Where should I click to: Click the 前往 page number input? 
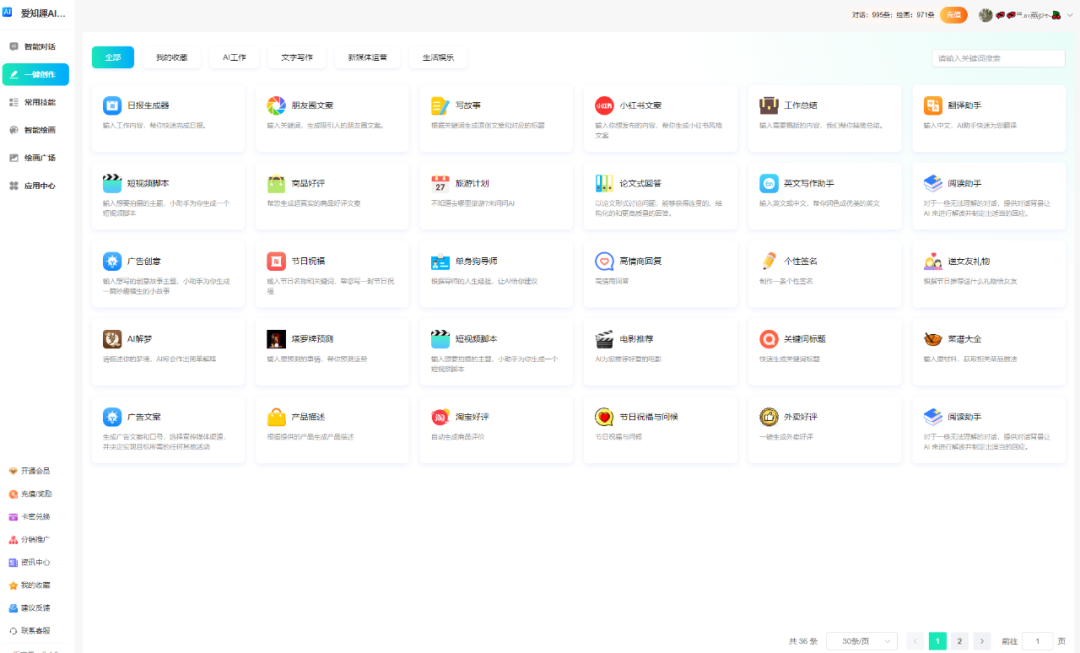(x=1037, y=641)
